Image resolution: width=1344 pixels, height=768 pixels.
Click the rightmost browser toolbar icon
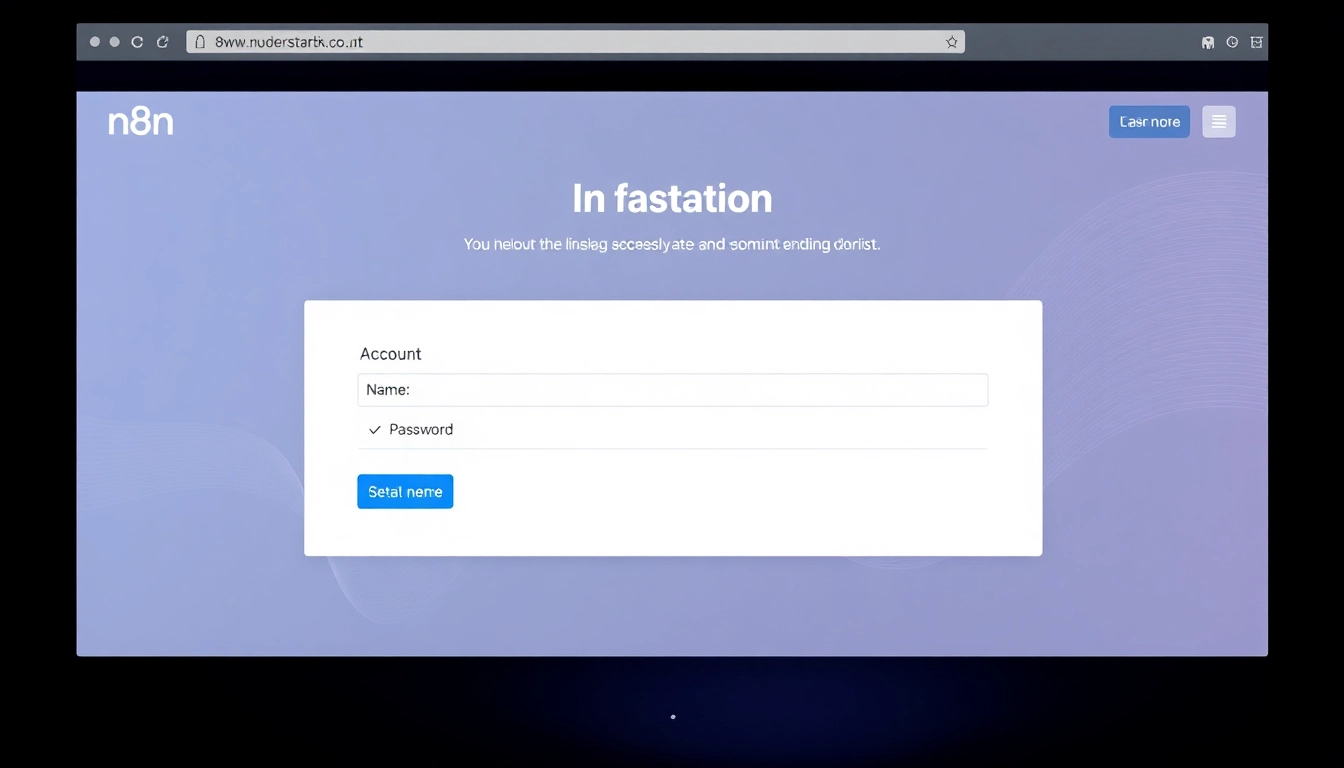[x=1257, y=42]
